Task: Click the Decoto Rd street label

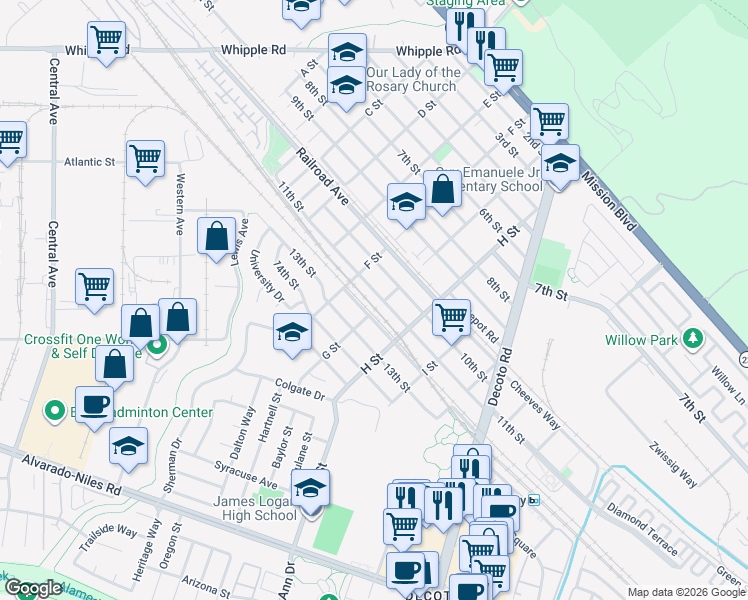Action: click(x=499, y=377)
